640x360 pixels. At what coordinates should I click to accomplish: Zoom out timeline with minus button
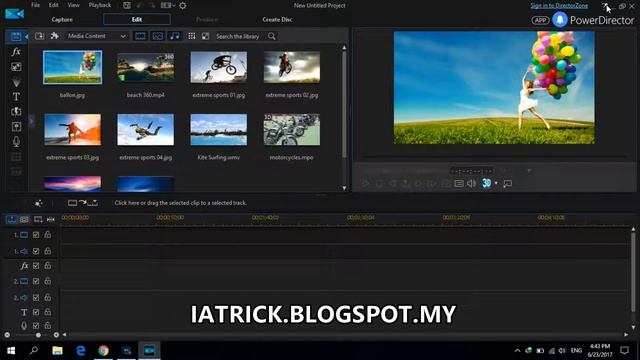[7, 335]
